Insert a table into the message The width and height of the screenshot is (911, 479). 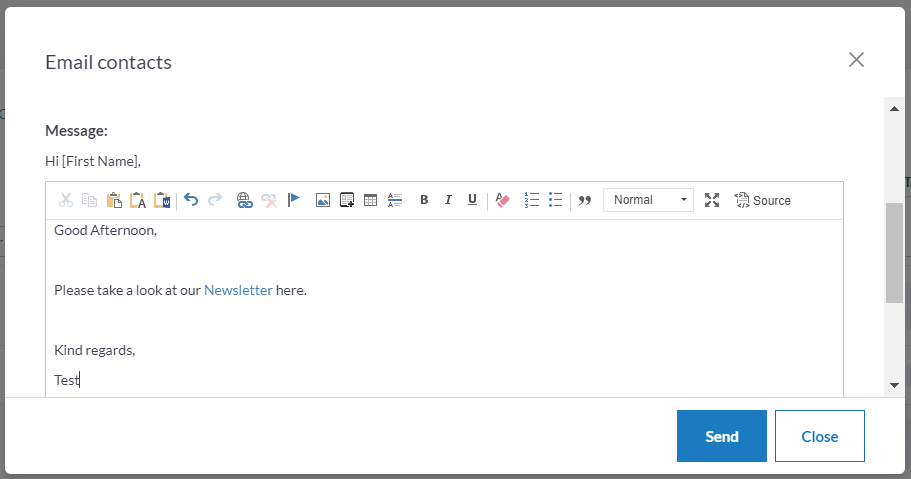point(371,200)
